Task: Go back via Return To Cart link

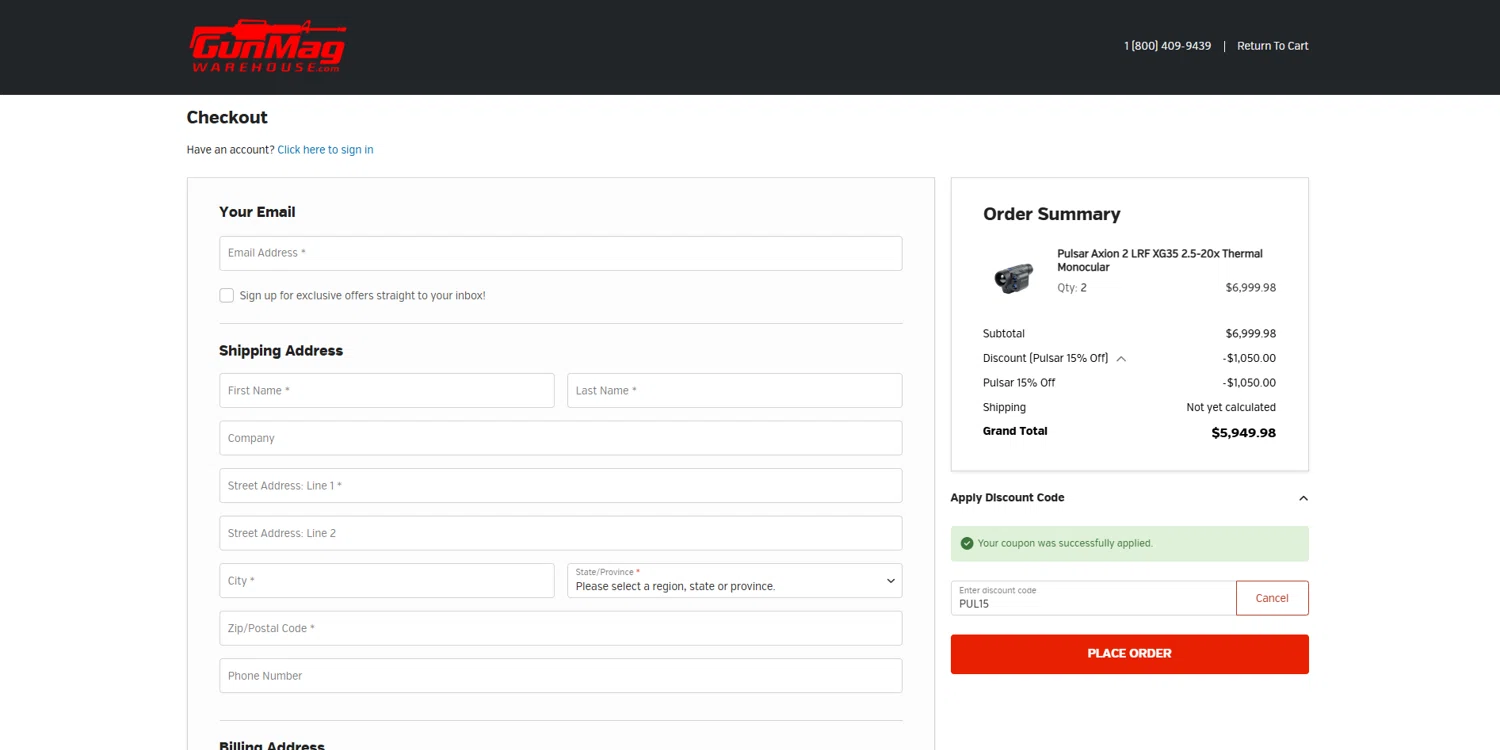Action: tap(1272, 46)
